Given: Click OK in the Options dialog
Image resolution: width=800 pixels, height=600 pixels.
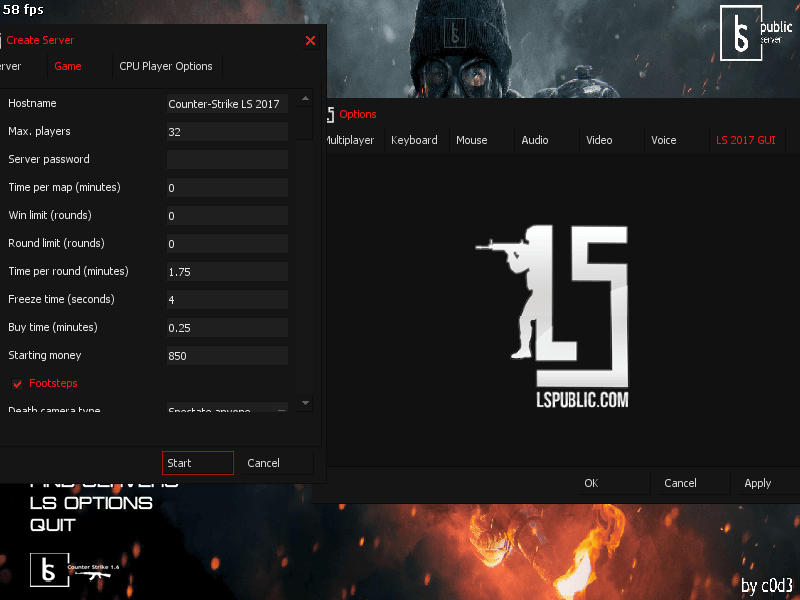Looking at the screenshot, I should tap(591, 483).
